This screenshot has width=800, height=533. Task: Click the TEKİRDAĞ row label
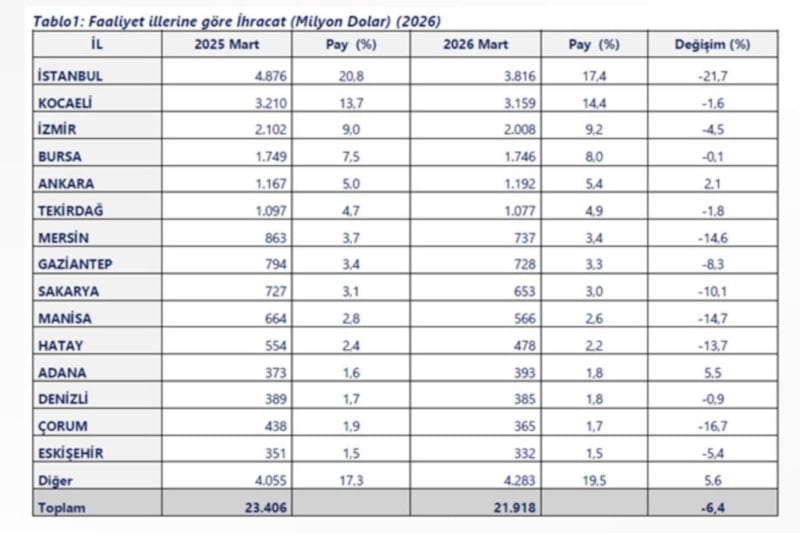tap(68, 210)
